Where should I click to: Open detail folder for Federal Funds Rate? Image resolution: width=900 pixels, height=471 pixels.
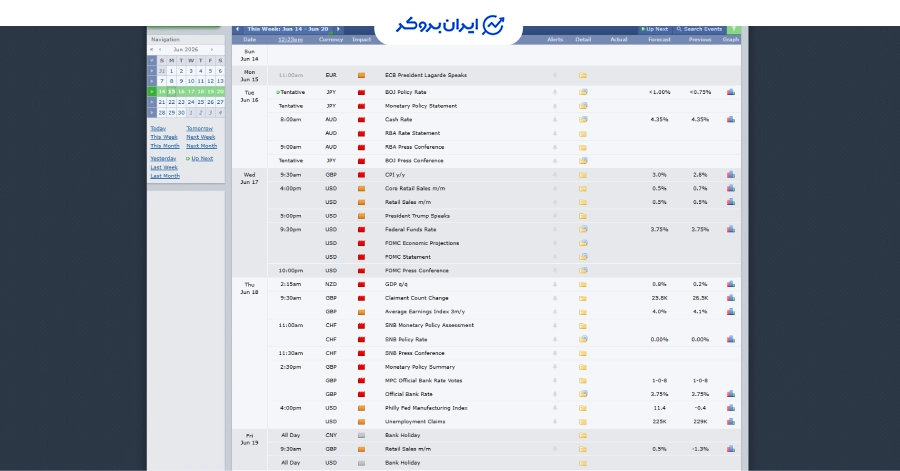click(x=583, y=229)
